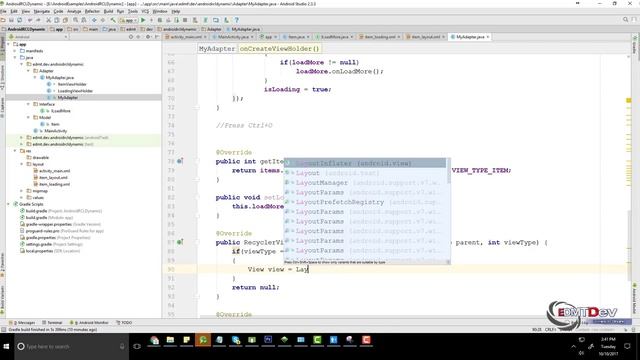Click onCreateViewHolder() in the editor breadcrumb
The width and height of the screenshot is (640, 360).
[279, 49]
